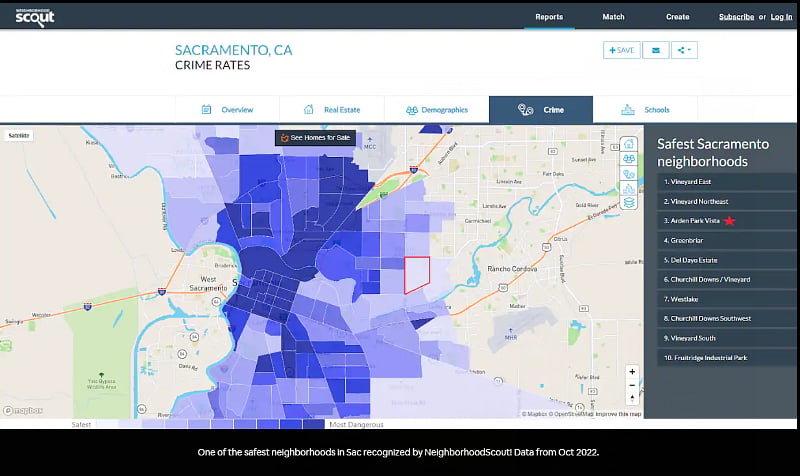The height and width of the screenshot is (476, 800).
Task: Click the house icon on Real Estate tab
Action: click(x=309, y=109)
